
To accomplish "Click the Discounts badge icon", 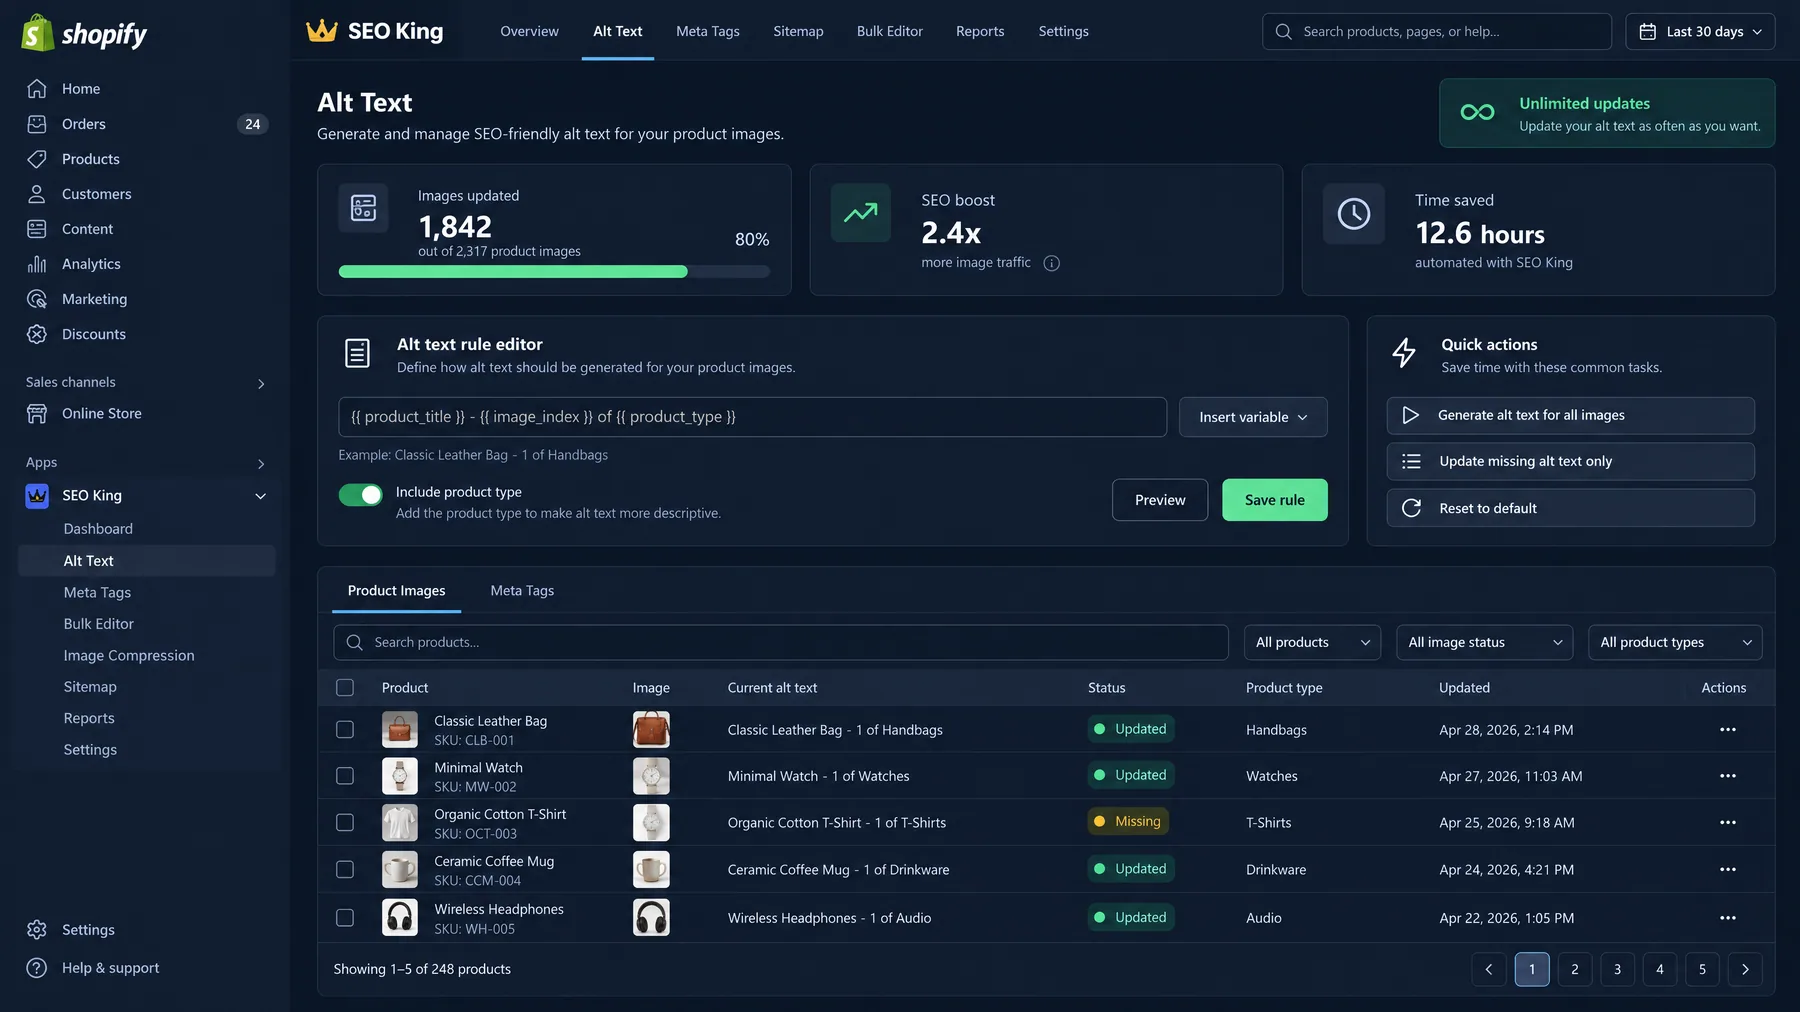I will 37,334.
